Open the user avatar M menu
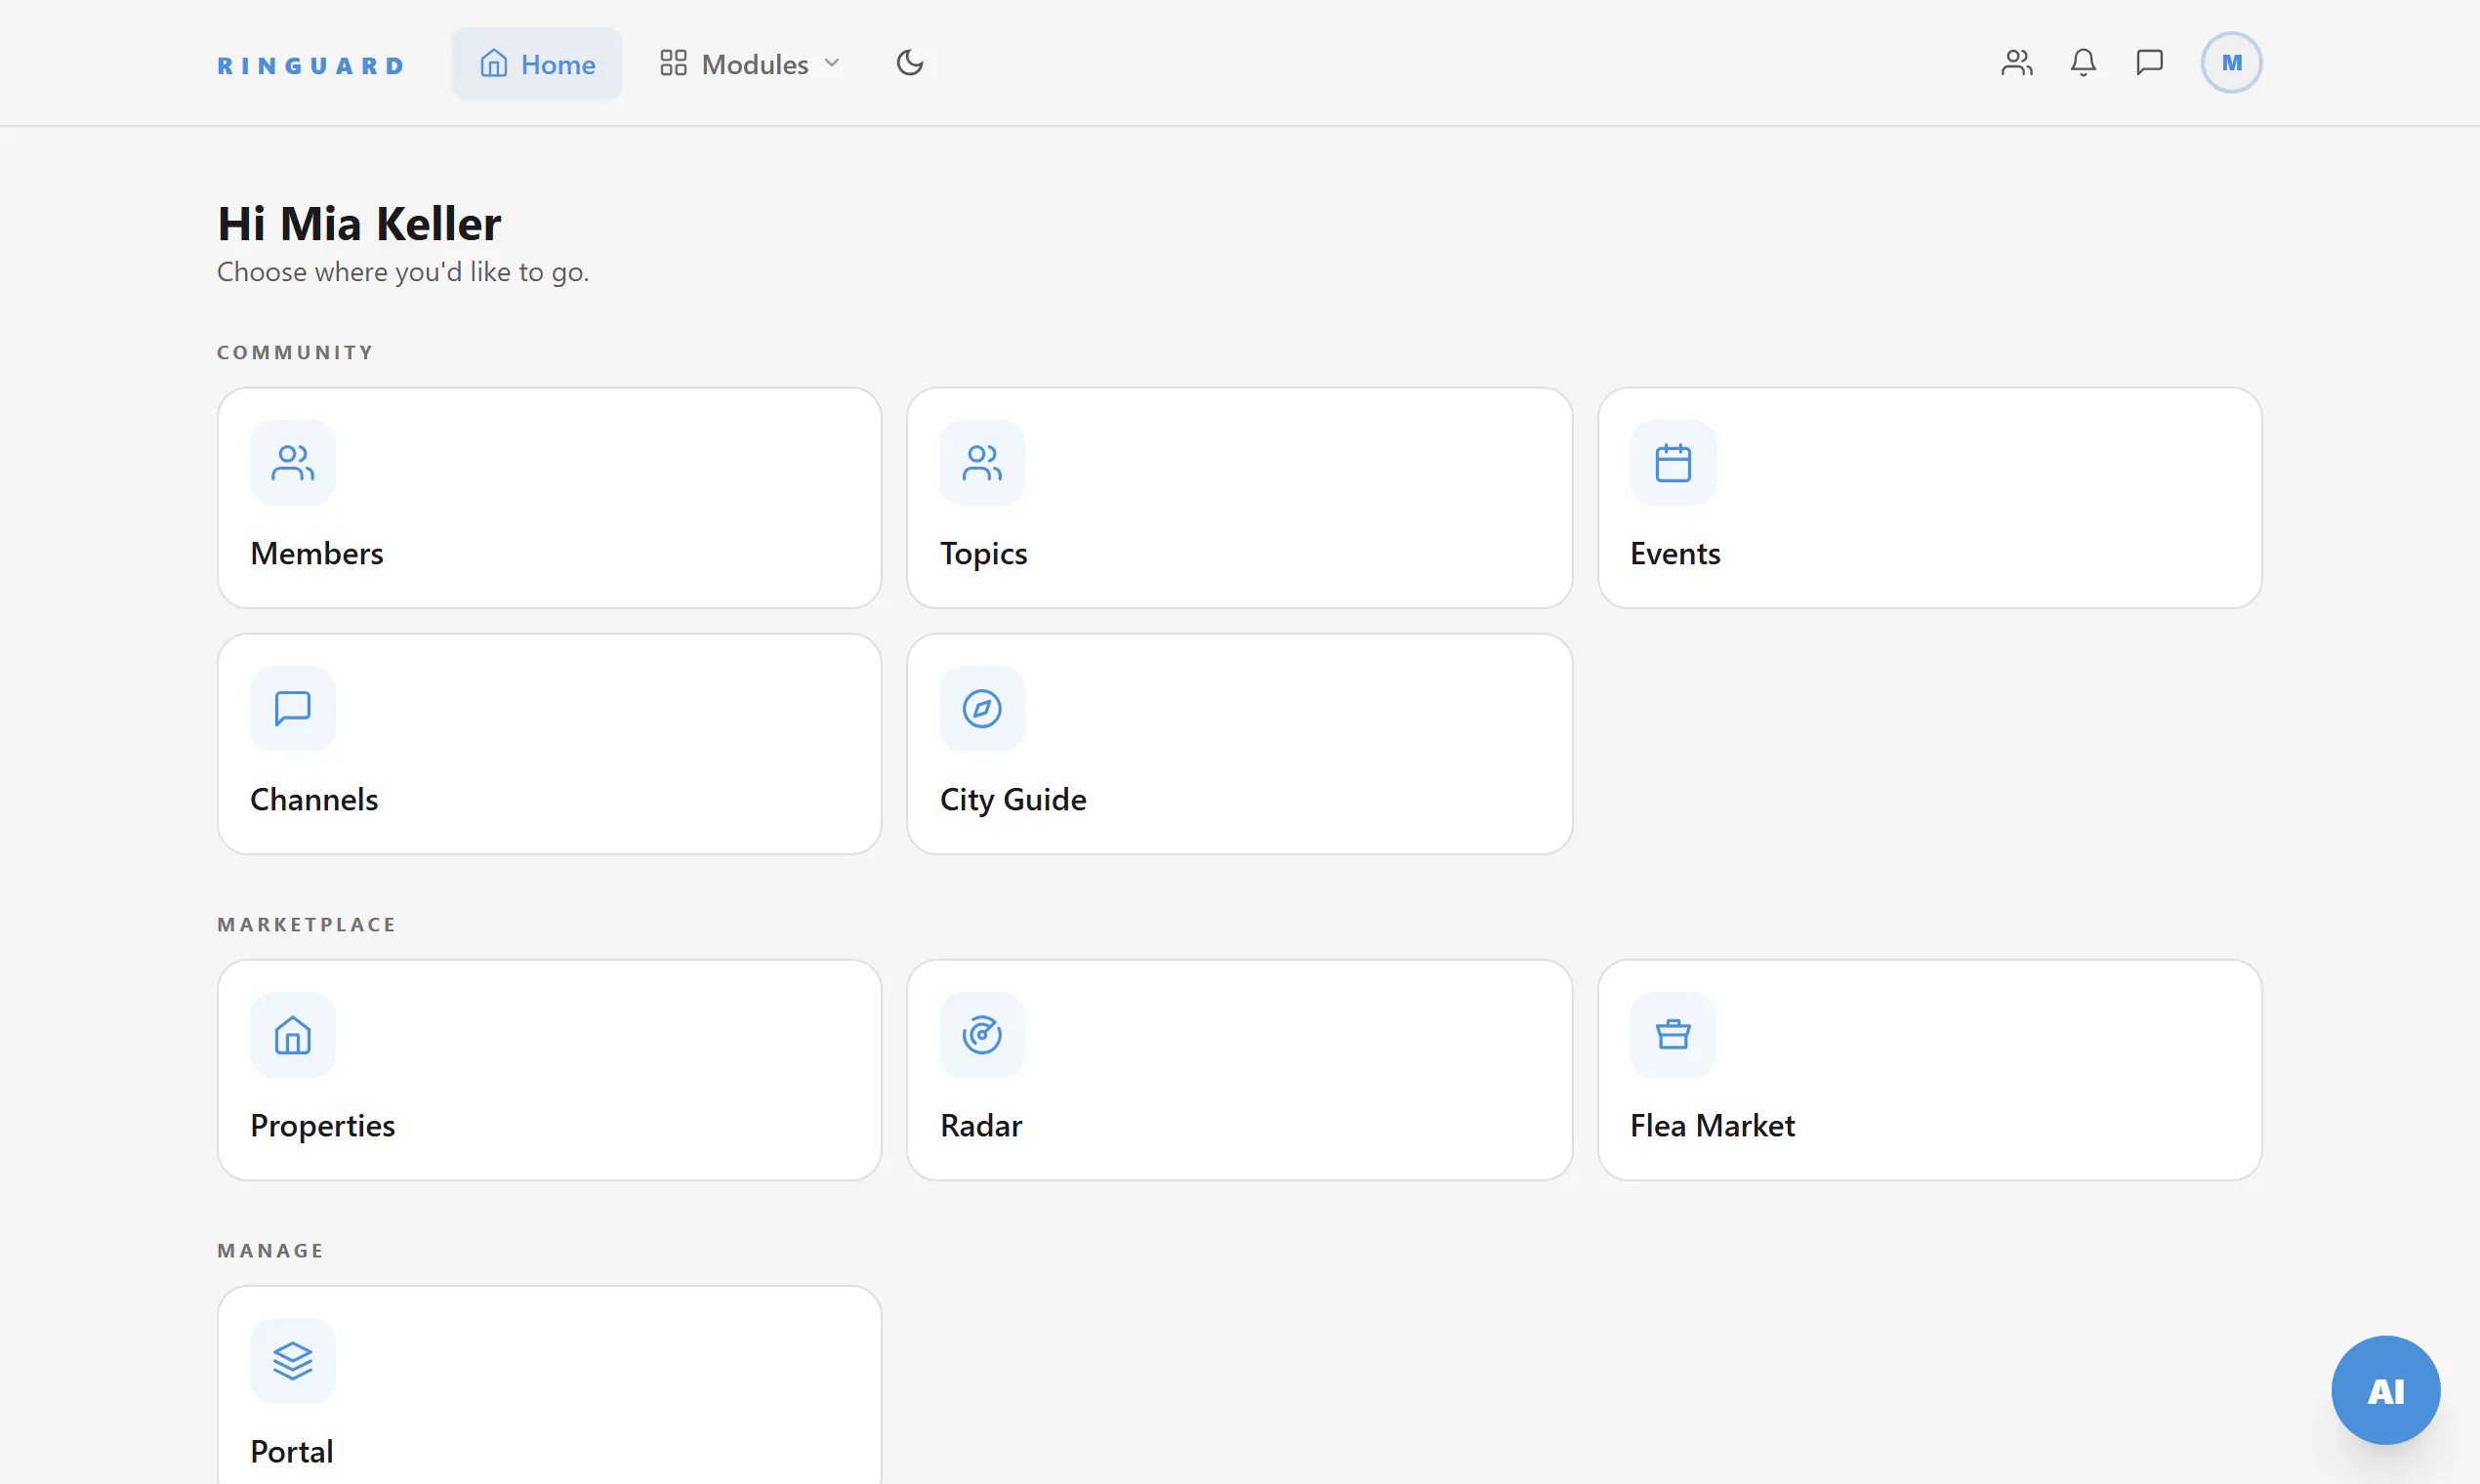The width and height of the screenshot is (2480, 1484). [2231, 63]
